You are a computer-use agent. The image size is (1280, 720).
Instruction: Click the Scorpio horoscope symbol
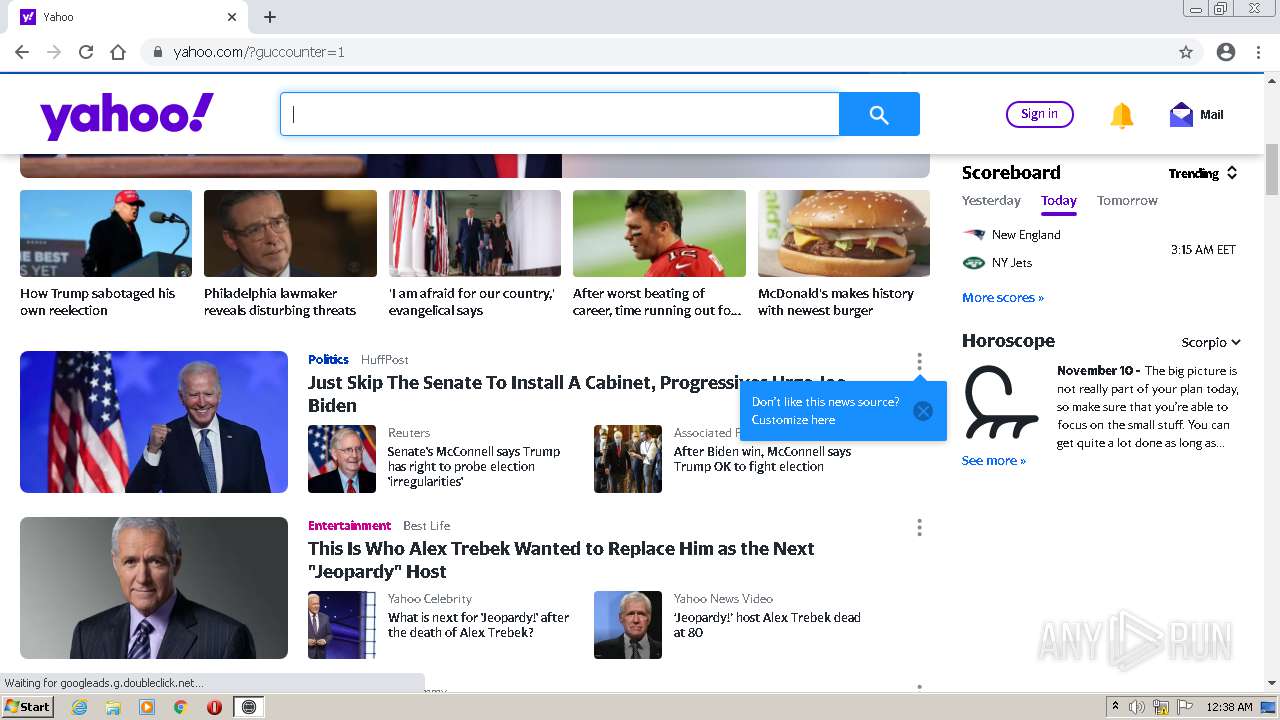coord(1001,403)
